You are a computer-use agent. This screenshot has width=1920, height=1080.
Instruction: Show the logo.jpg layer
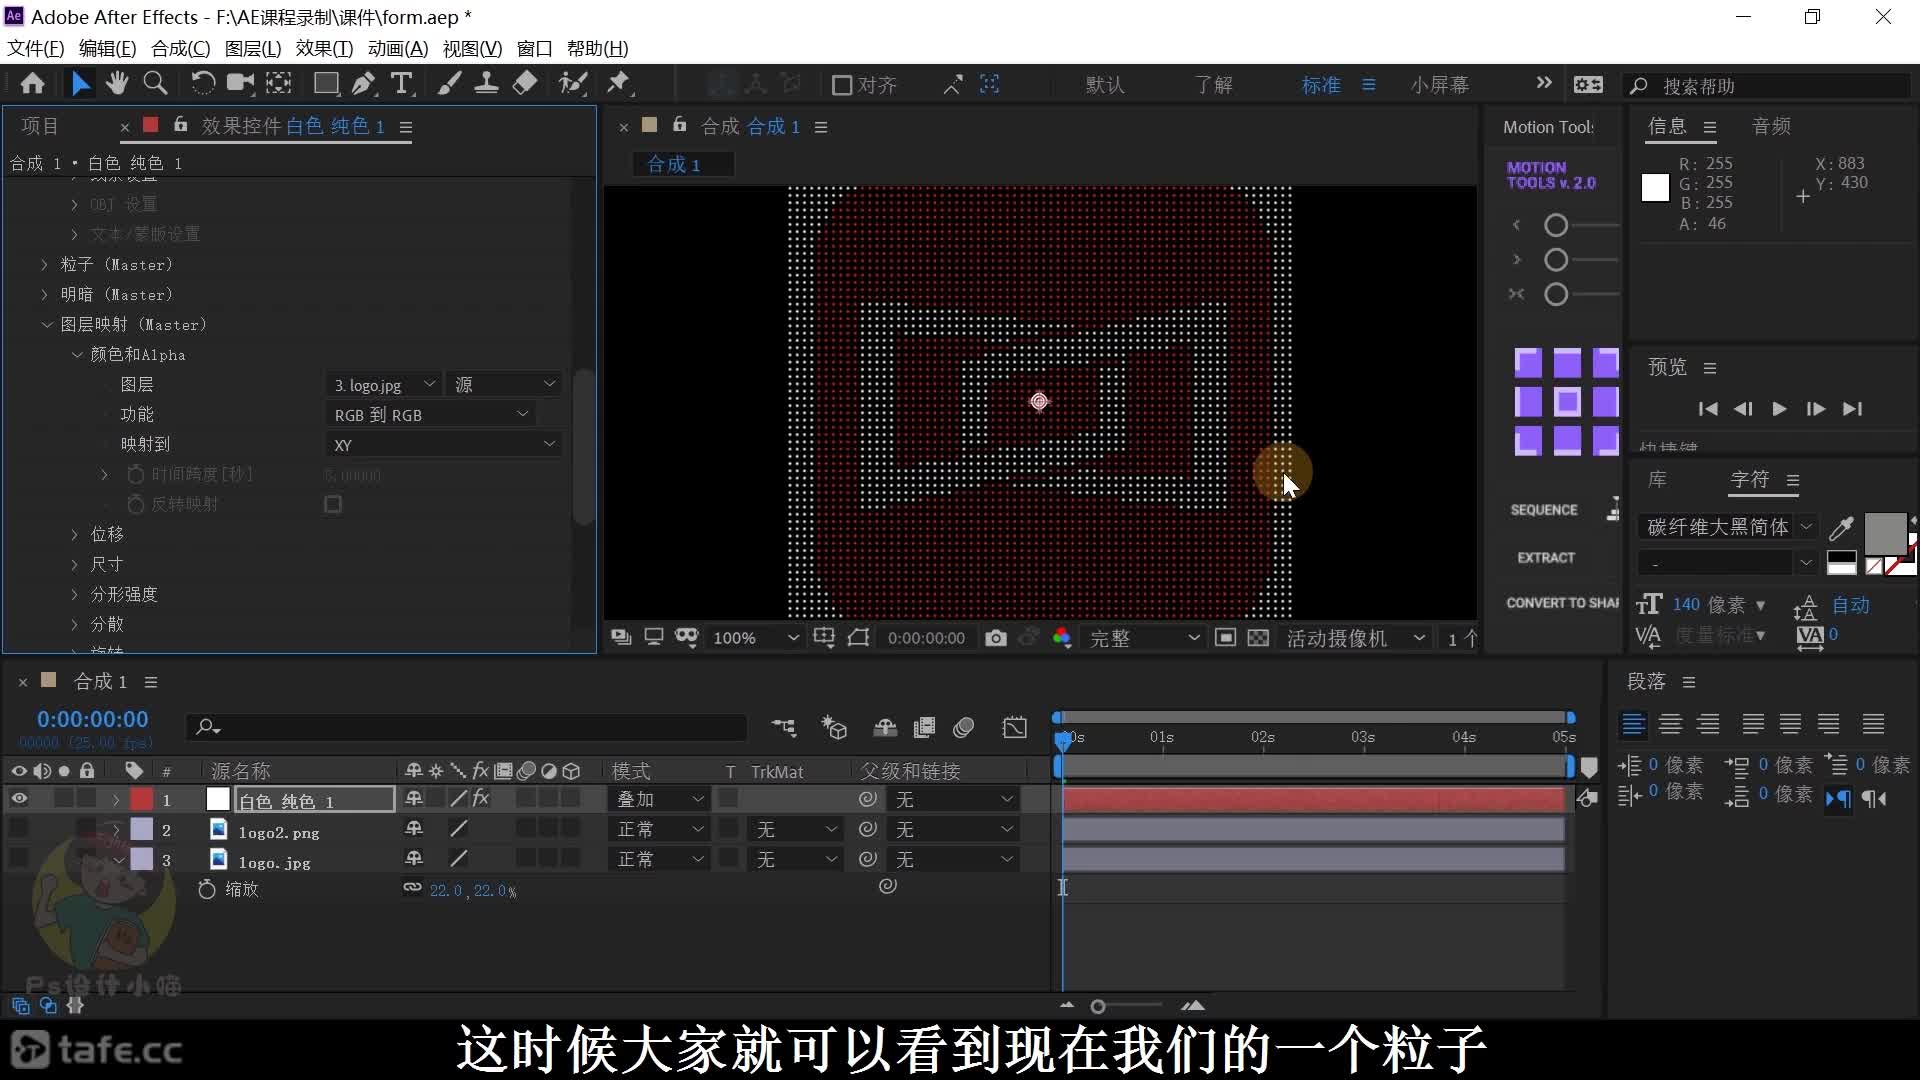click(19, 859)
